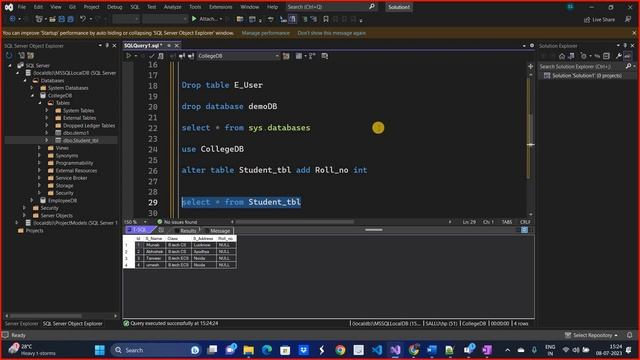Open the SQL menu
The height and width of the screenshot is (360, 640).
(135, 7)
